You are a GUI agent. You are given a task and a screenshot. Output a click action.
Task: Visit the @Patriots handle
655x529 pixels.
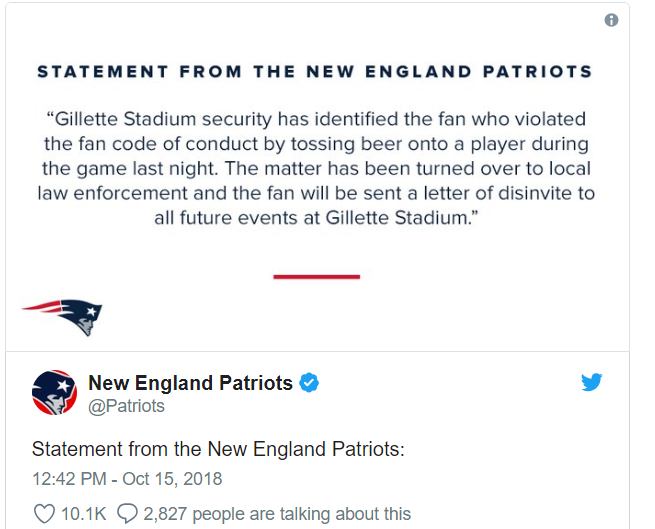(x=127, y=406)
